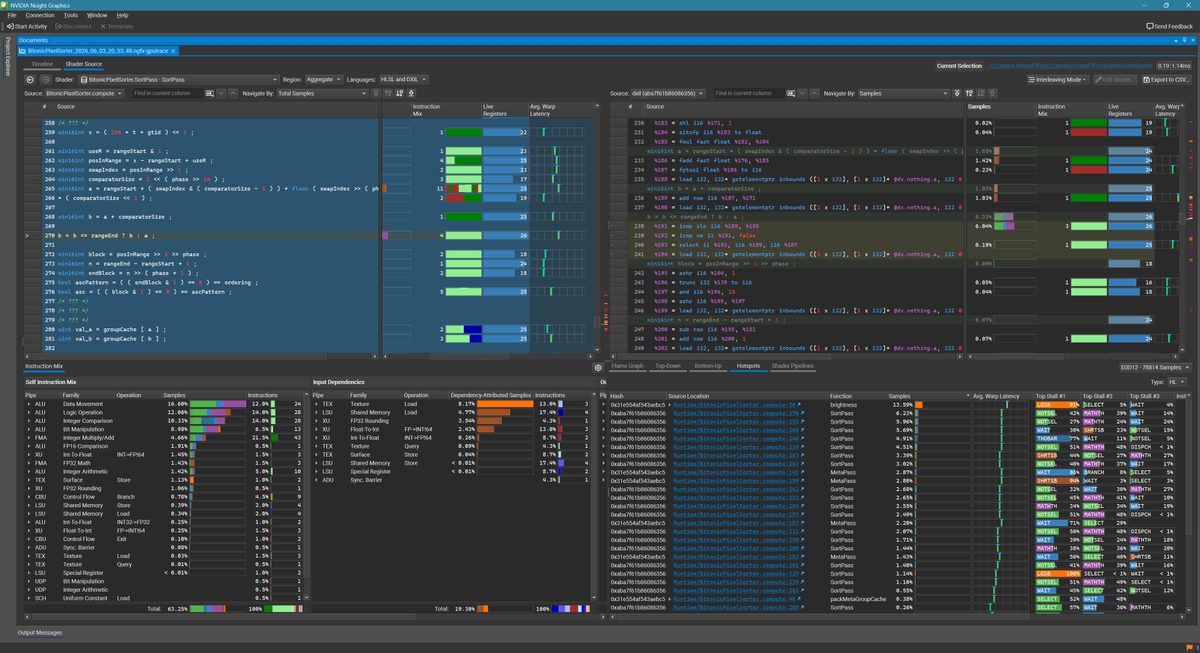Pin the Documents panel
The width and height of the screenshot is (1200, 653).
coord(1184,40)
